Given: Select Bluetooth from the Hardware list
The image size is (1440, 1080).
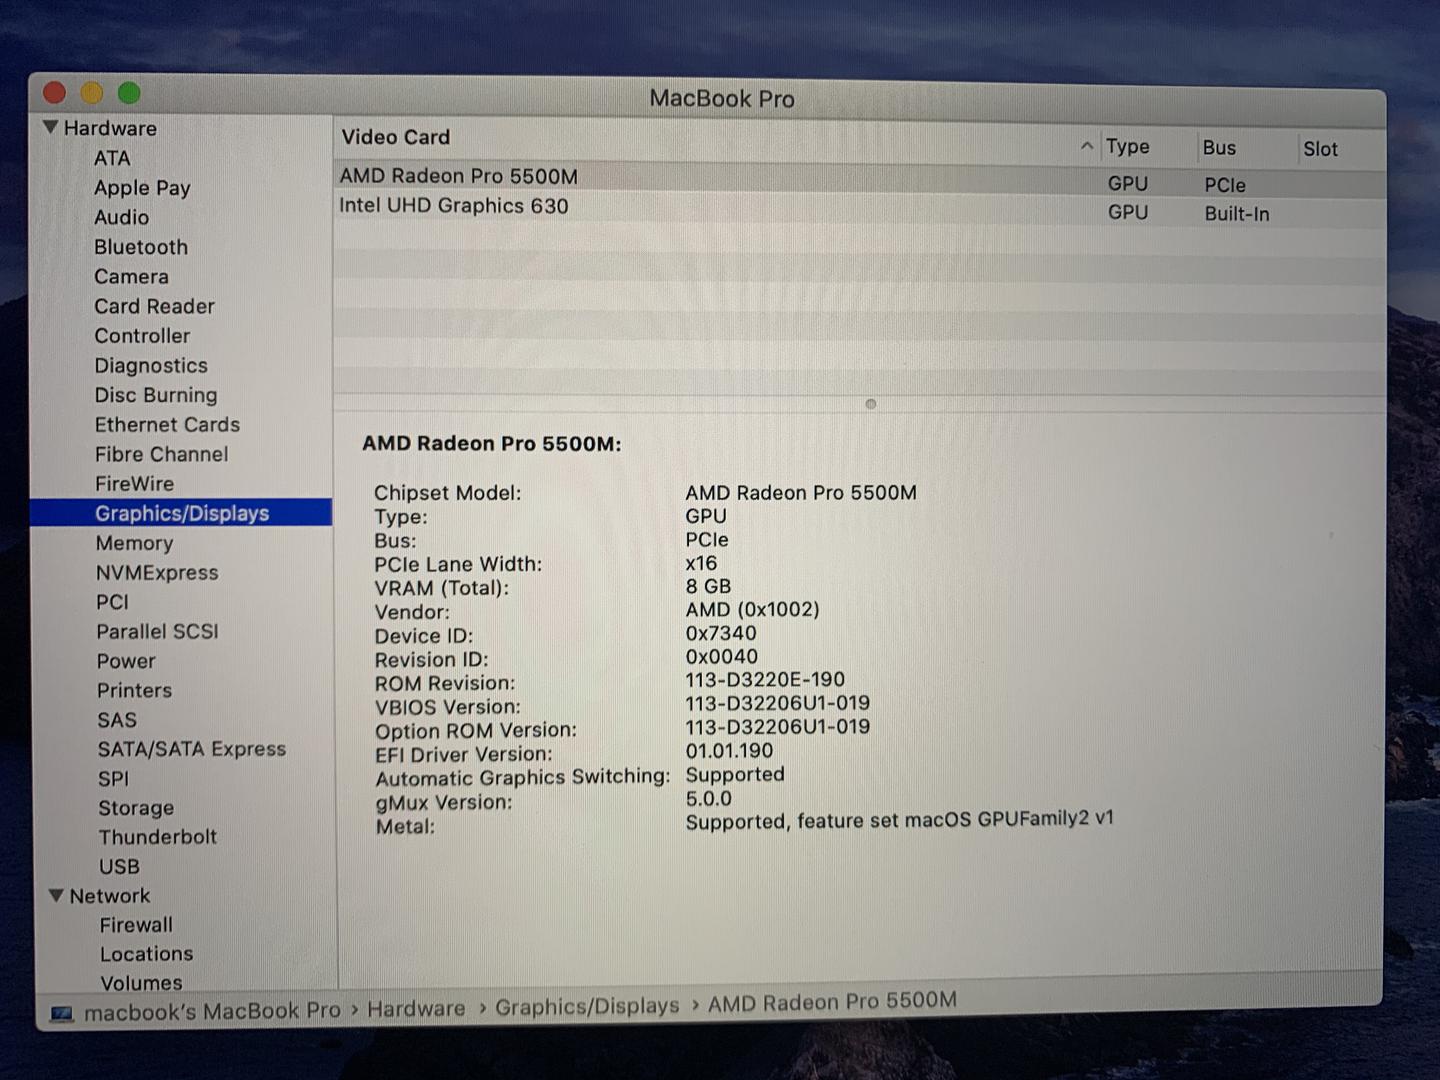Looking at the screenshot, I should coord(141,247).
